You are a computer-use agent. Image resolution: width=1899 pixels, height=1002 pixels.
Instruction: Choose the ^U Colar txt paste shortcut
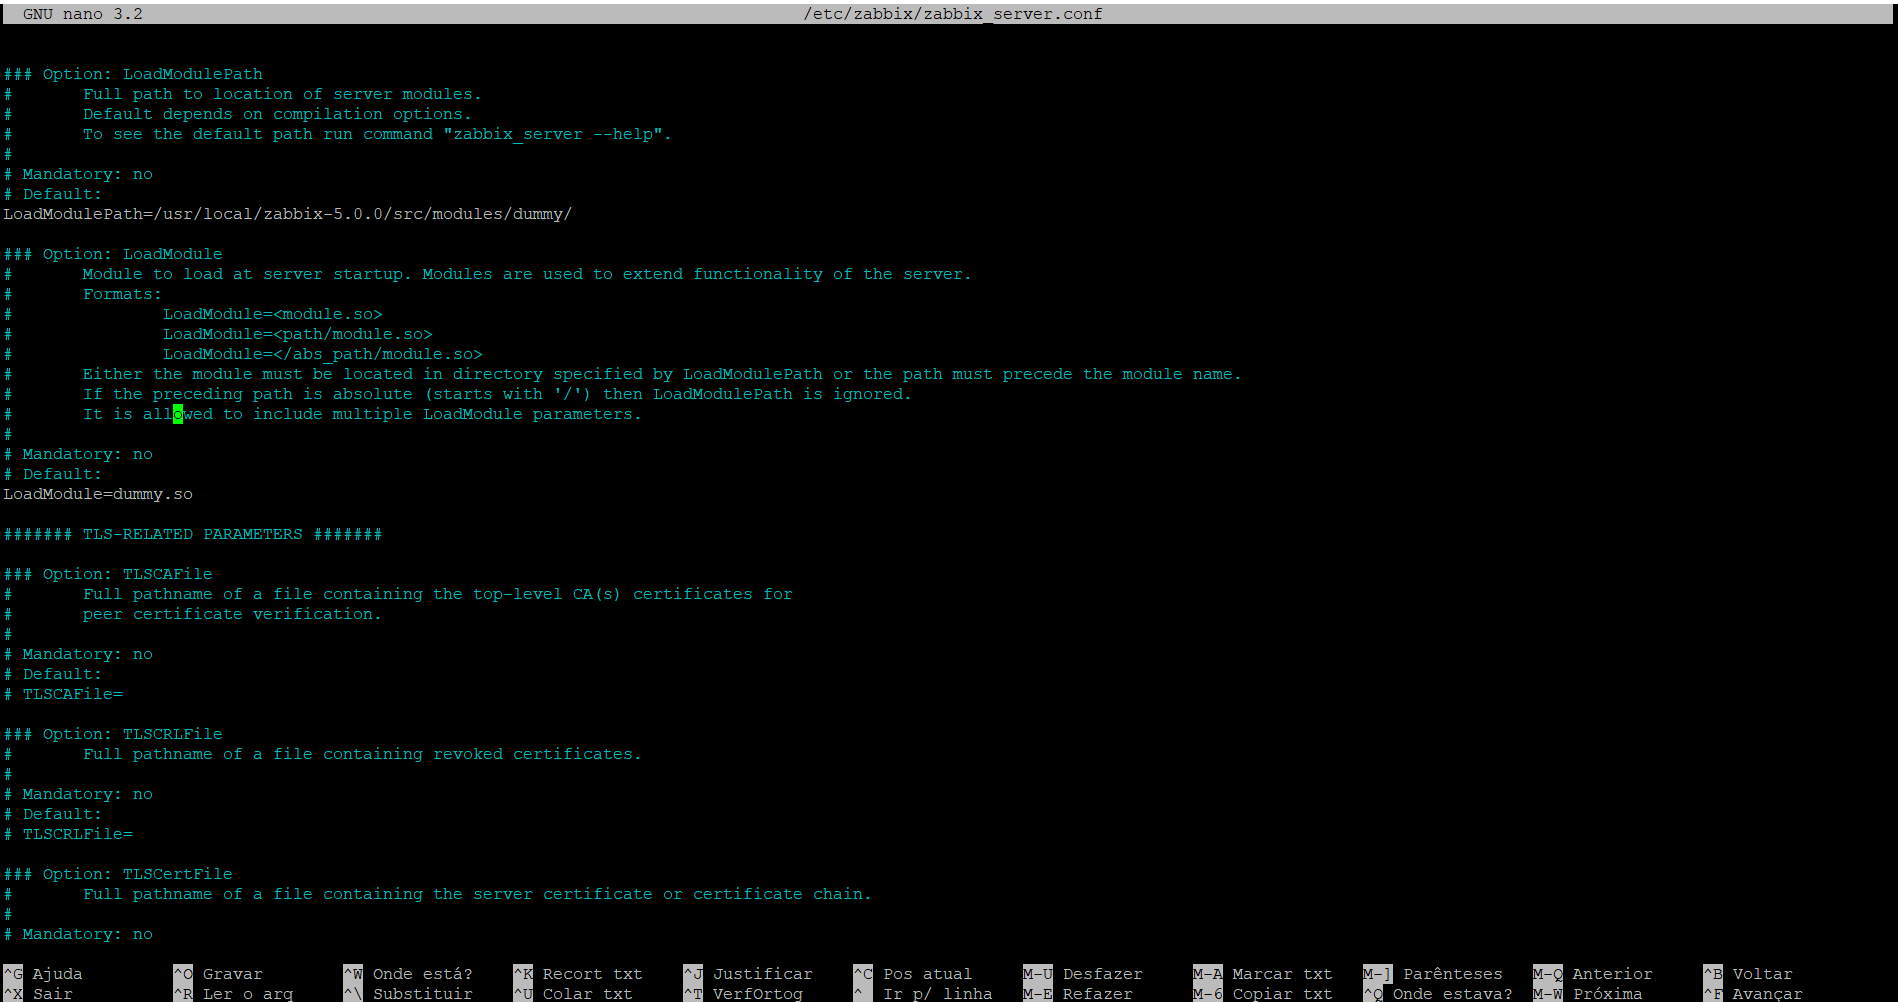(573, 994)
